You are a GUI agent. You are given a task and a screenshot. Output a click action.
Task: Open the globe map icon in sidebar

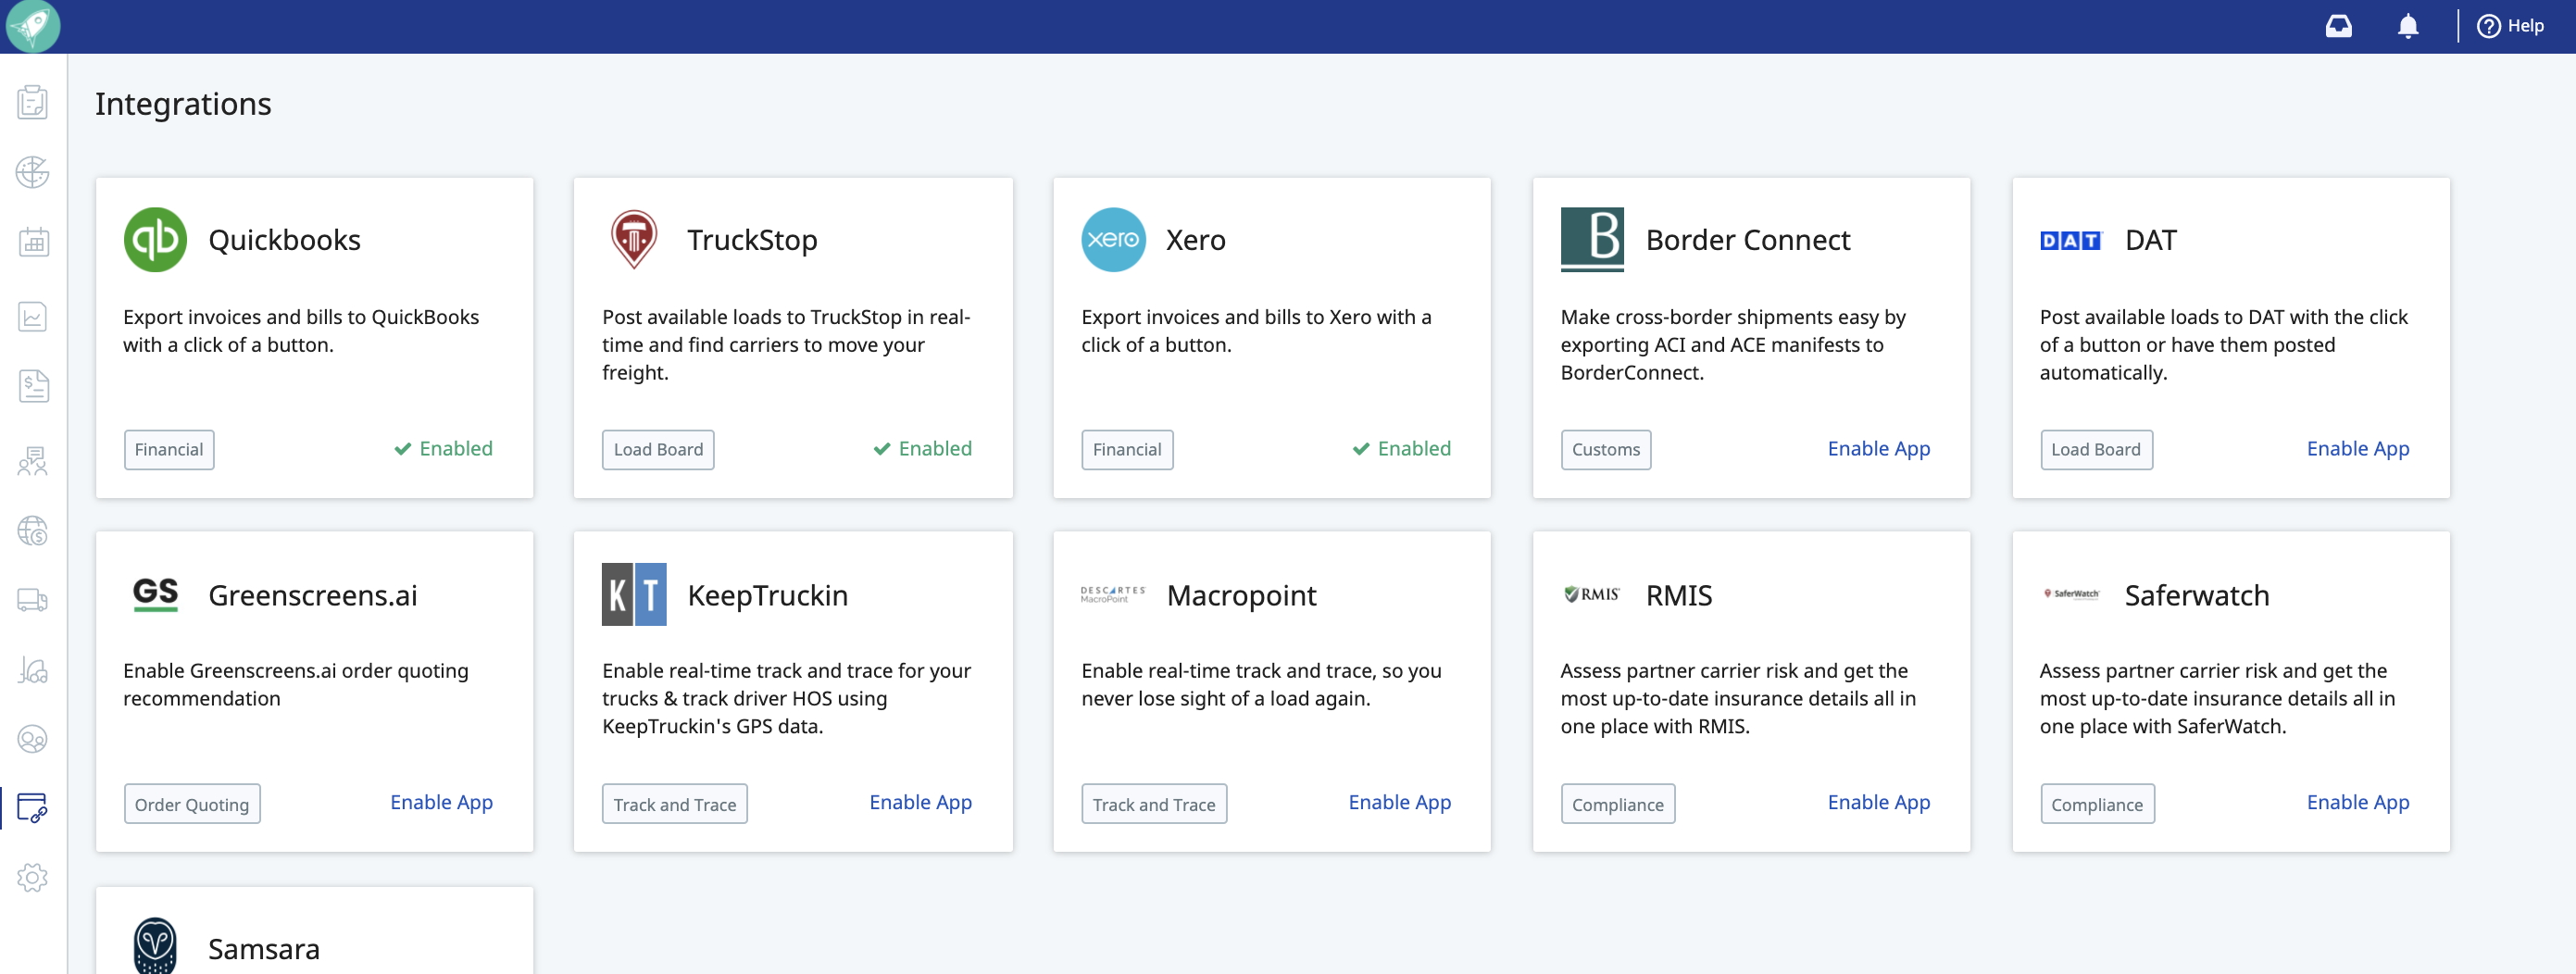[33, 172]
